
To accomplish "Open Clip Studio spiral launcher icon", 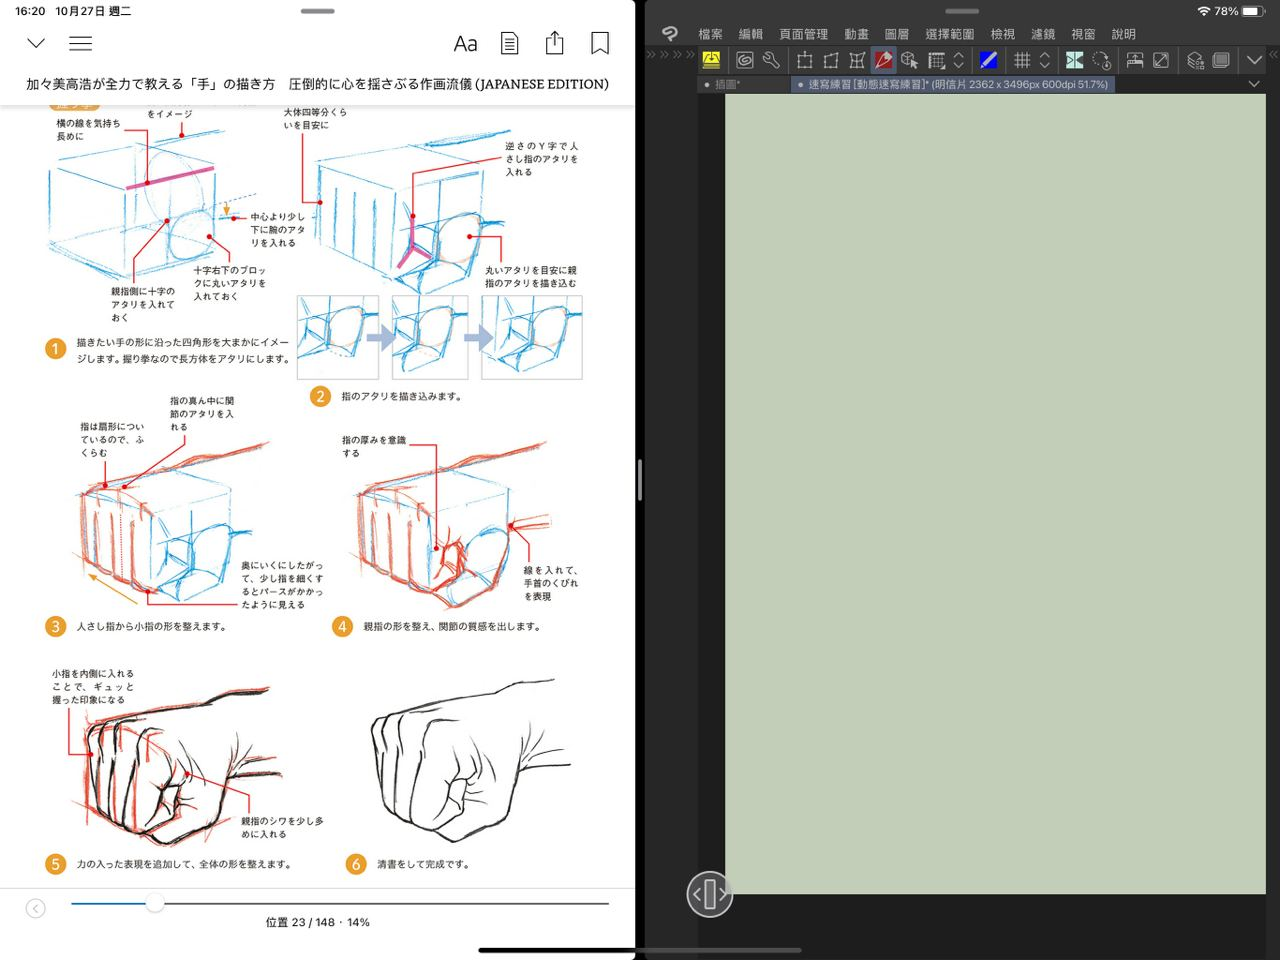I will click(745, 60).
